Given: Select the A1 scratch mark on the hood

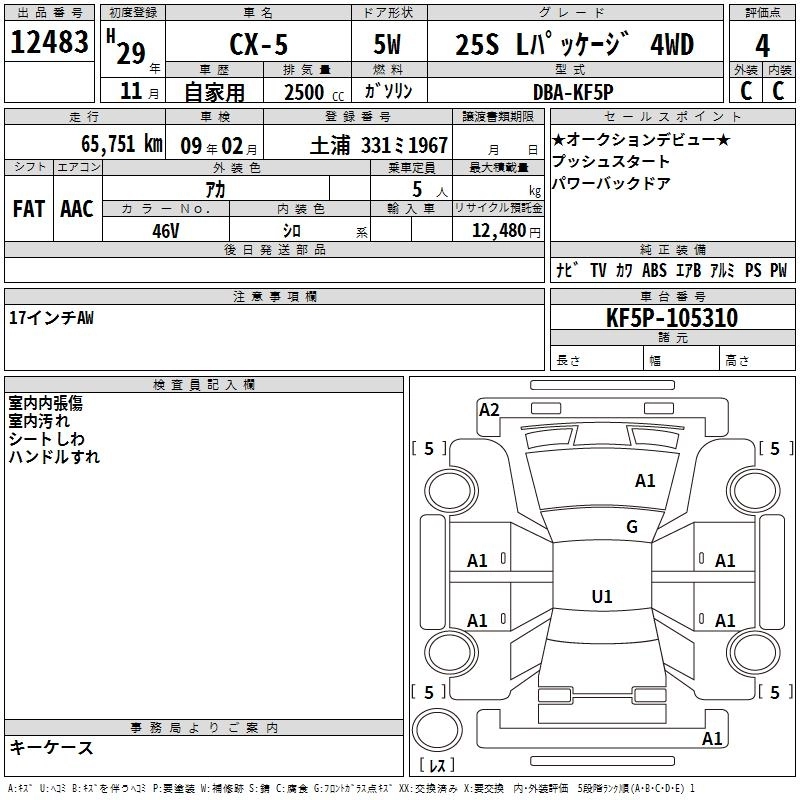Looking at the screenshot, I should (645, 481).
